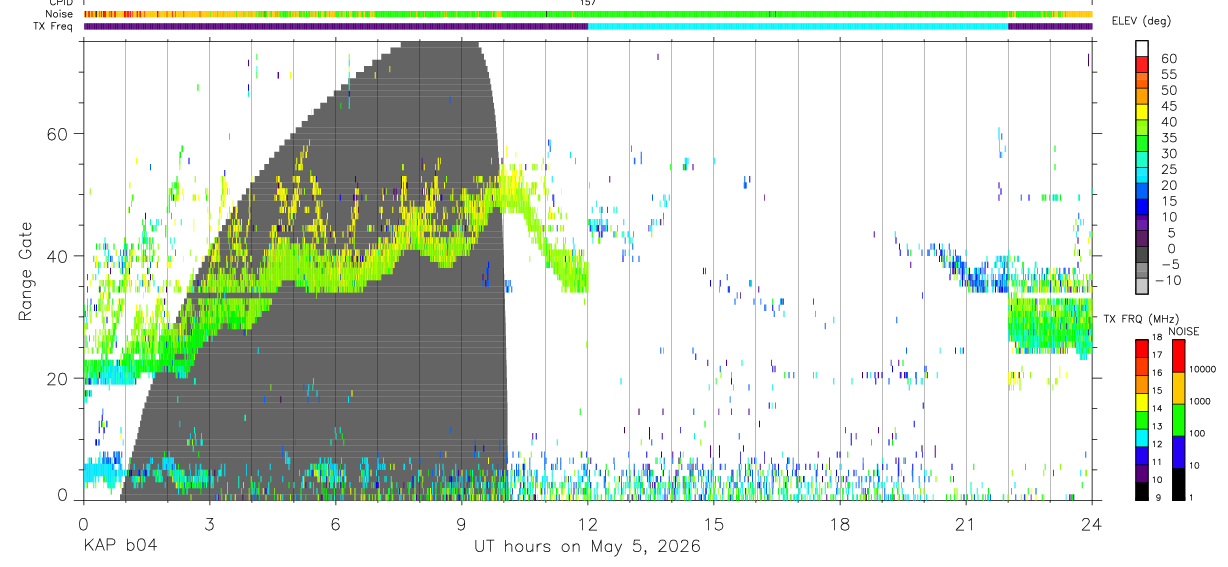This screenshot has height=567, width=1228.
Task: Click the 50 label on ELEV legend
Action: [1167, 90]
